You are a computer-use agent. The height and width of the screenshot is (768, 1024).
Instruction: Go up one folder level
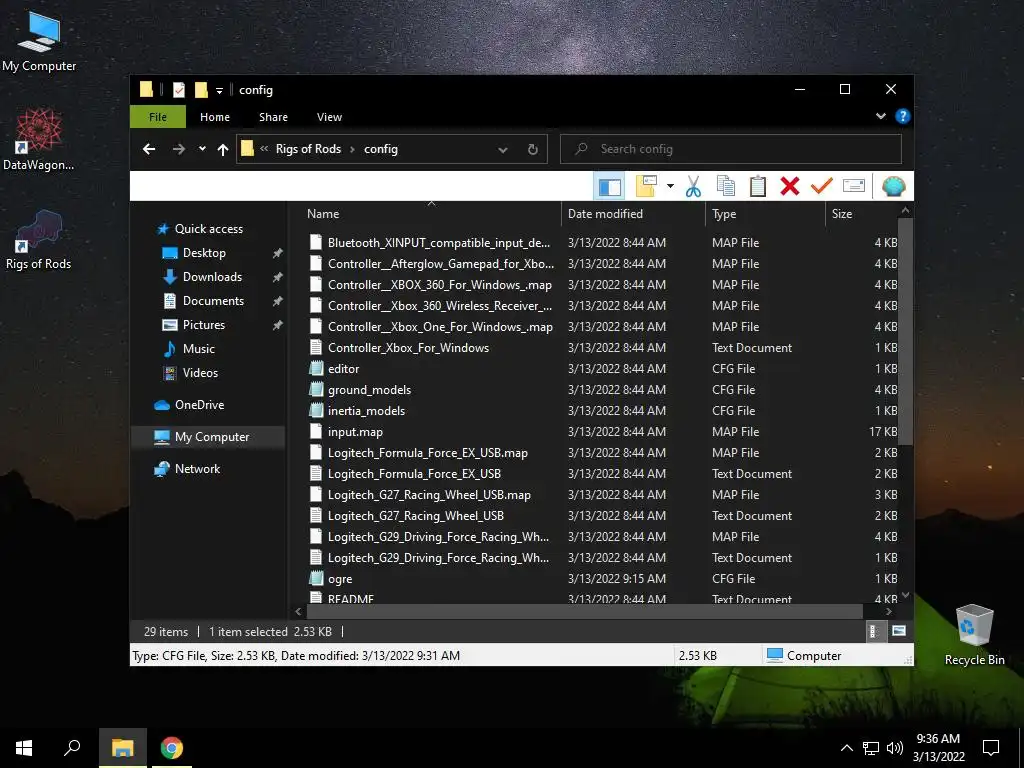[223, 150]
